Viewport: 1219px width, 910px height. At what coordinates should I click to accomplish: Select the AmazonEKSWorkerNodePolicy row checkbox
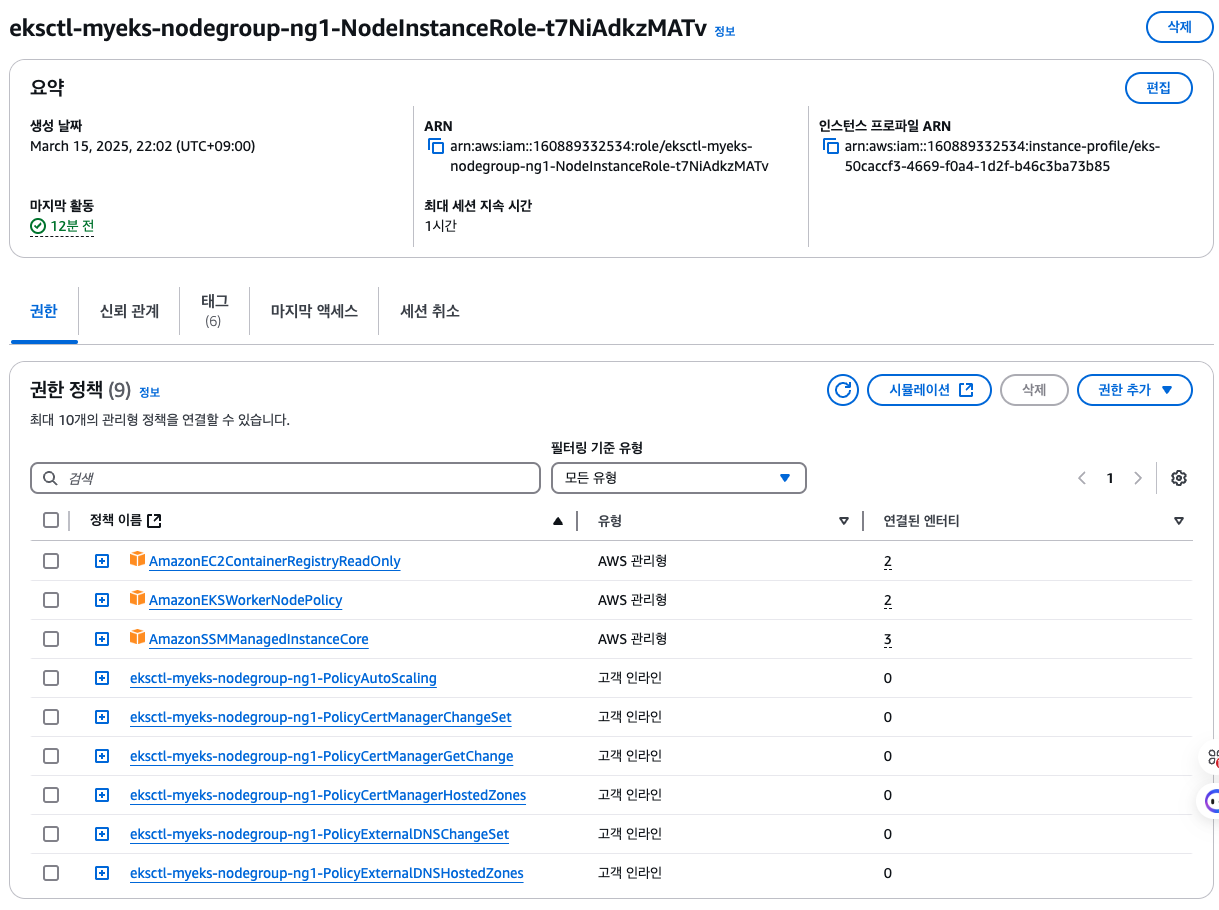coord(51,600)
